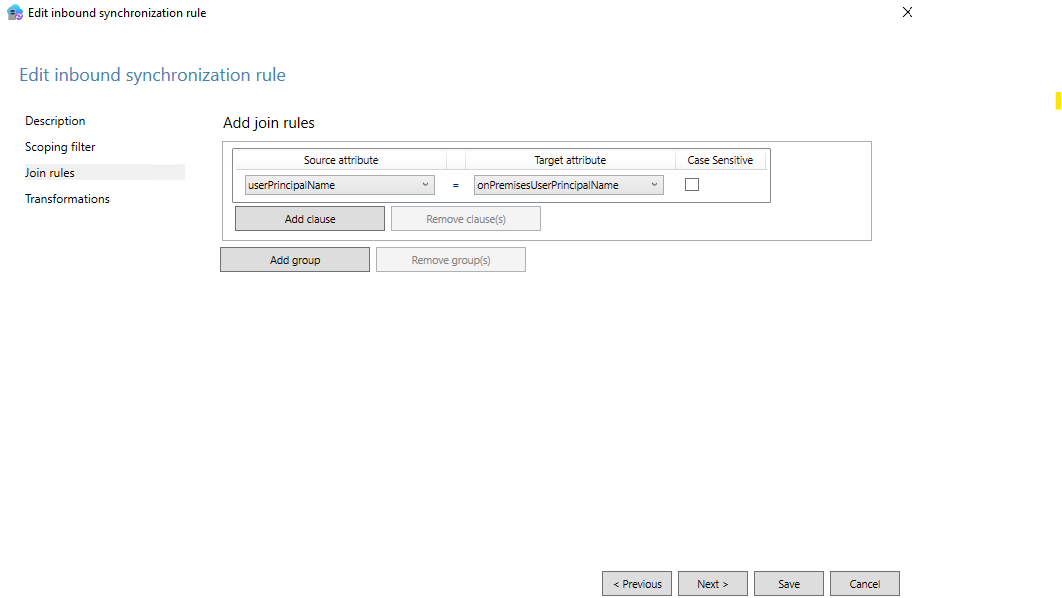The height and width of the screenshot is (598, 1062).
Task: Click the Add clause button
Action: click(x=309, y=217)
